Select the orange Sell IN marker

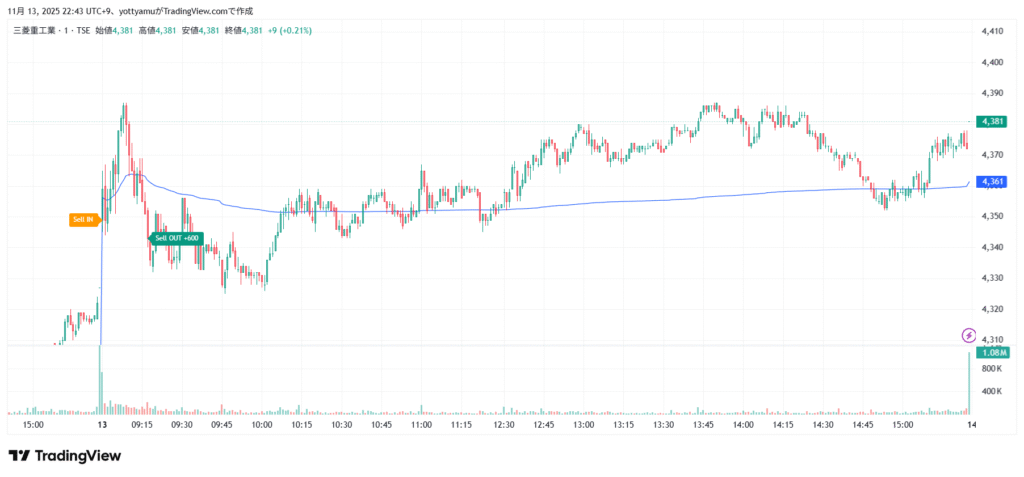(83, 220)
